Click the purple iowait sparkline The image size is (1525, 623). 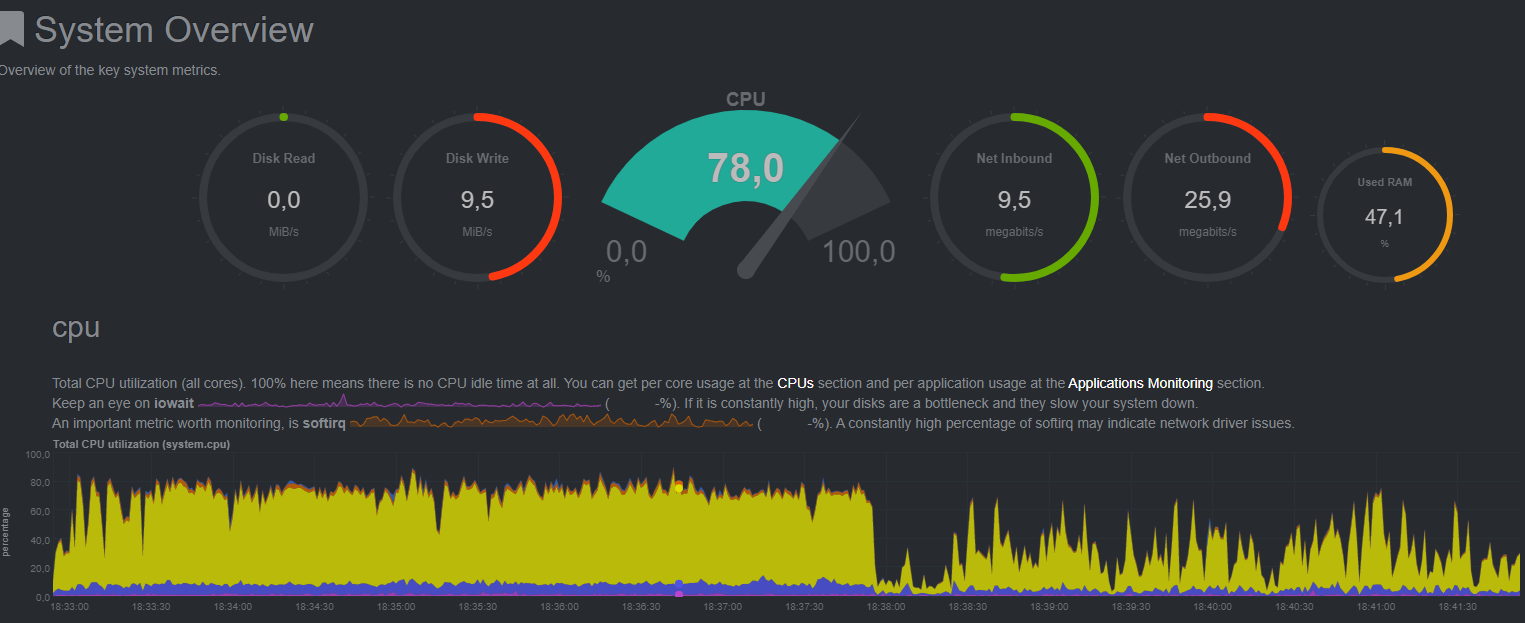coord(398,404)
